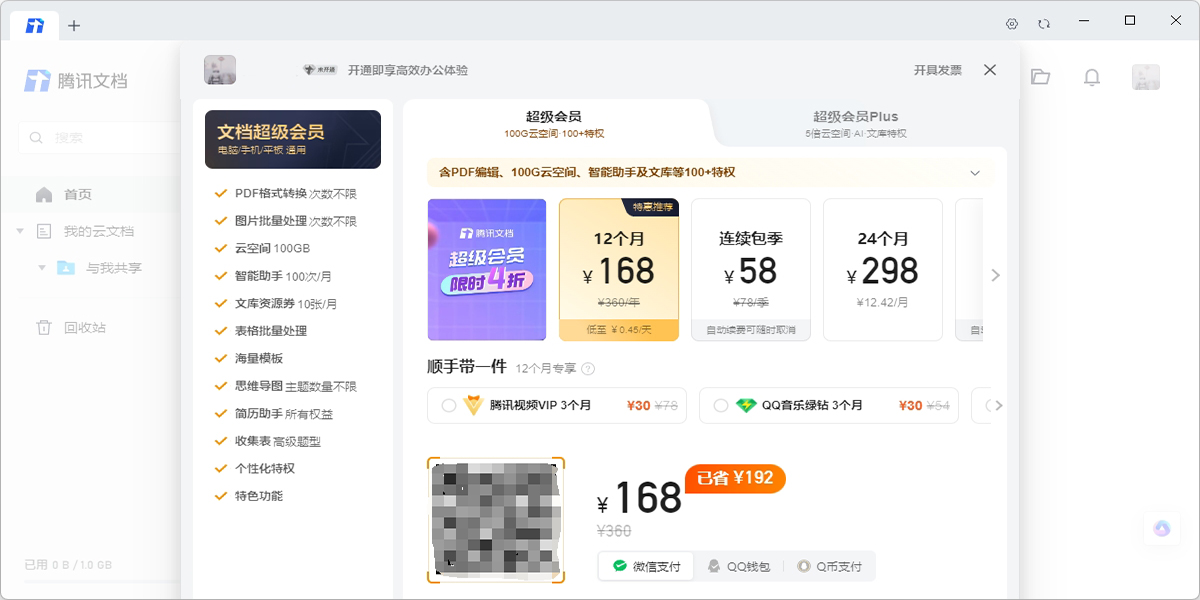
Task: Click the shared folder icon beside 与我共享
Action: [66, 268]
